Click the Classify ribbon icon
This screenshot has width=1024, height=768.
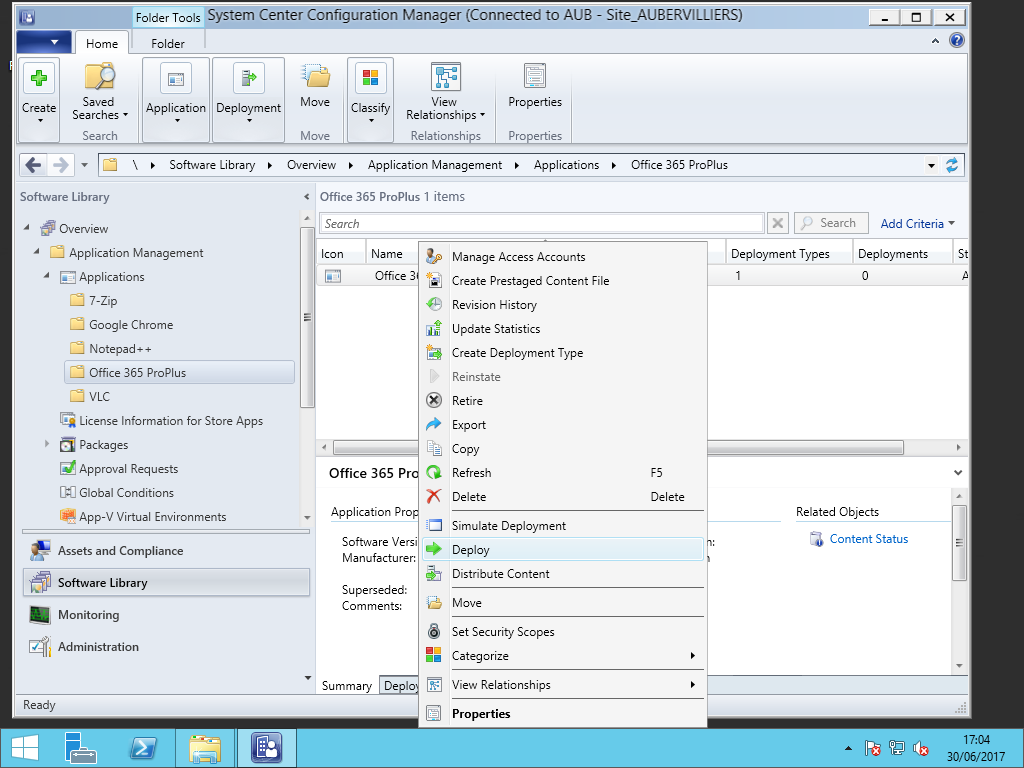(370, 80)
